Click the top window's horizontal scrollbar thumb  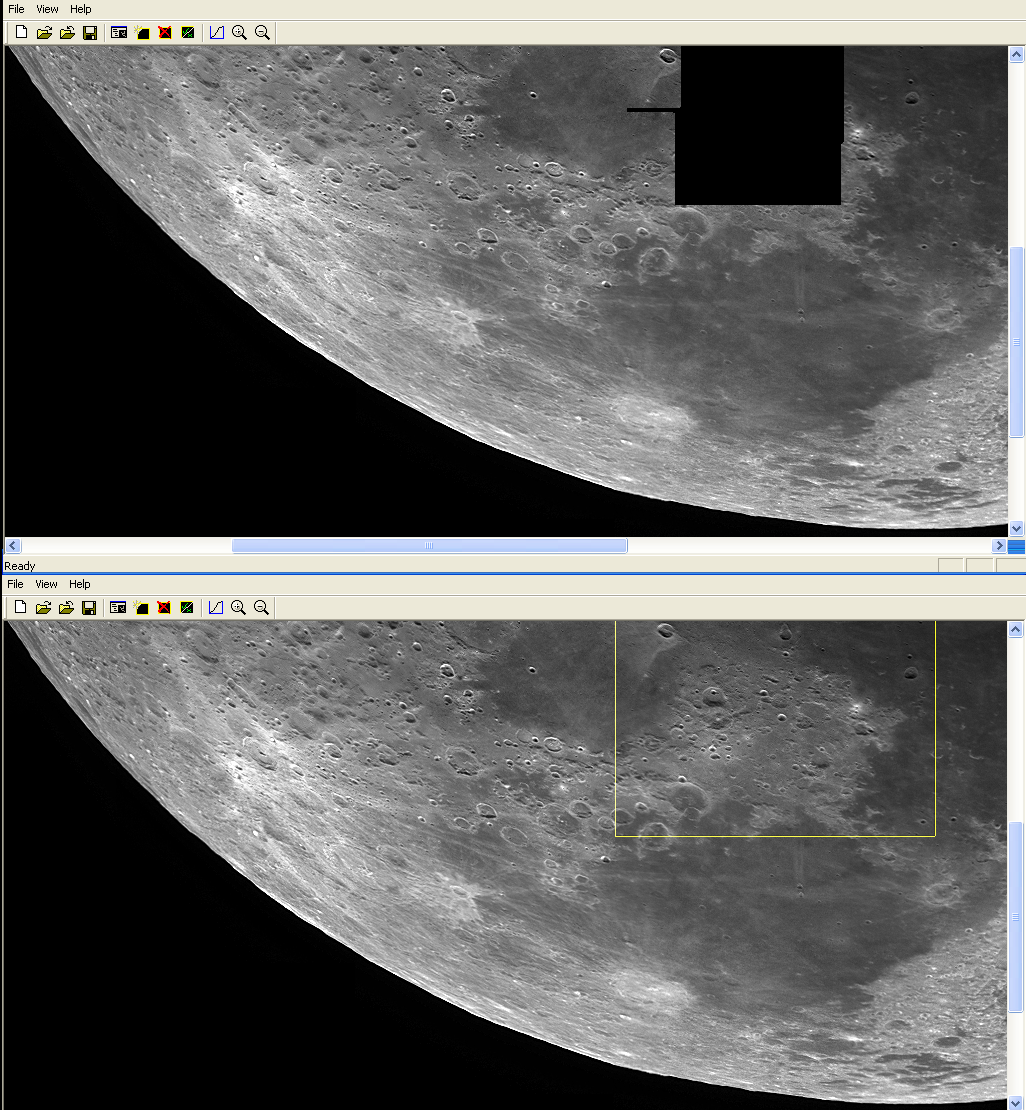pos(430,545)
